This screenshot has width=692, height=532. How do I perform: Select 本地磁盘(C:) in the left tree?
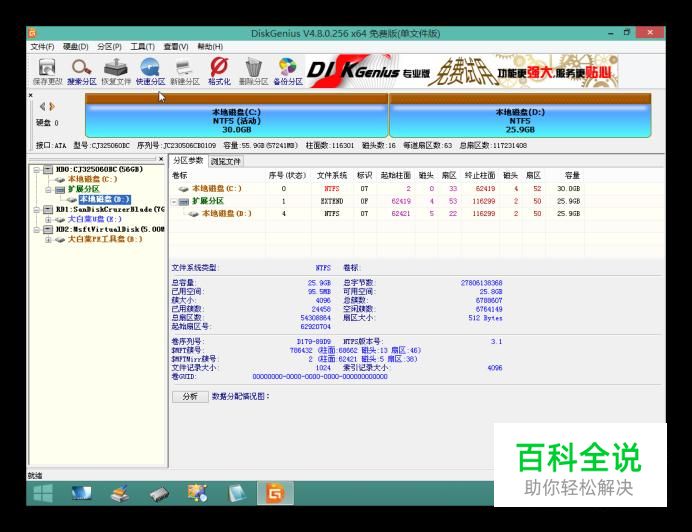click(x=93, y=179)
